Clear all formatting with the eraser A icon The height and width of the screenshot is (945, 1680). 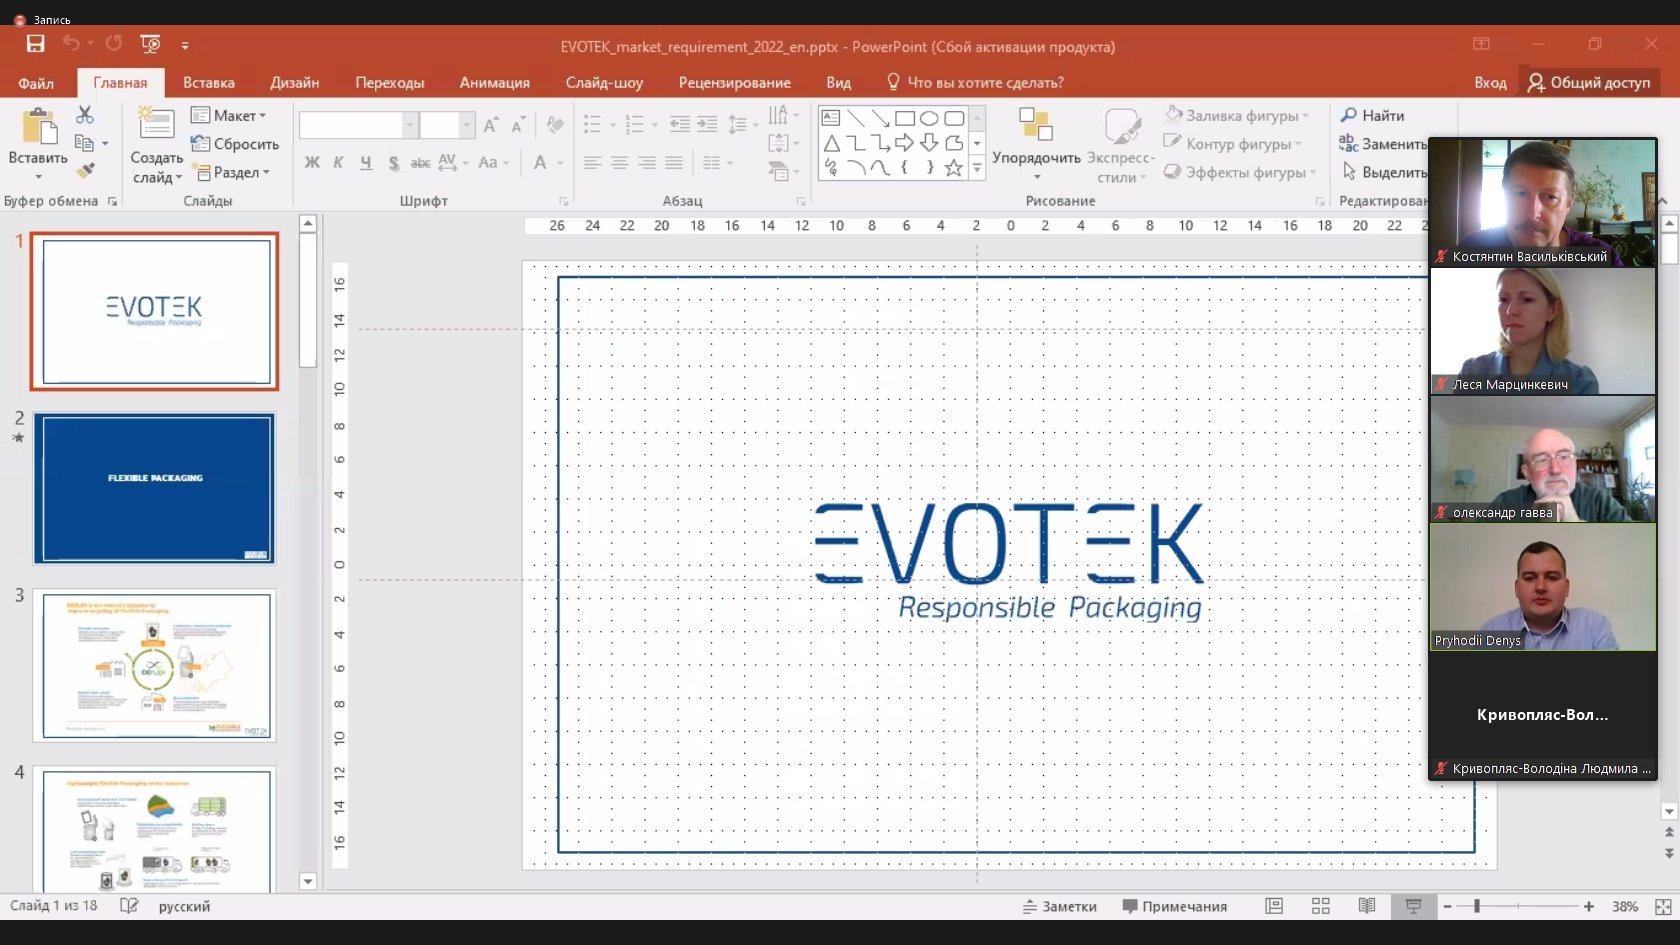[555, 125]
